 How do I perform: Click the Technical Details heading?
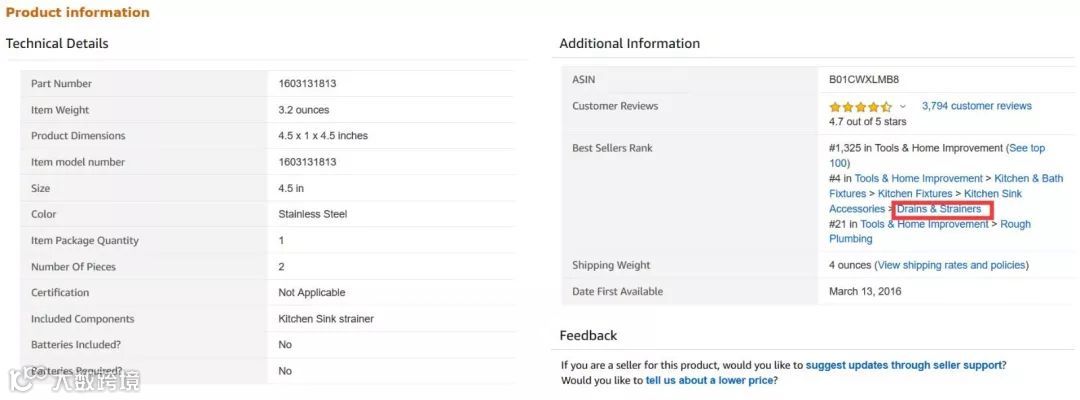pos(57,43)
